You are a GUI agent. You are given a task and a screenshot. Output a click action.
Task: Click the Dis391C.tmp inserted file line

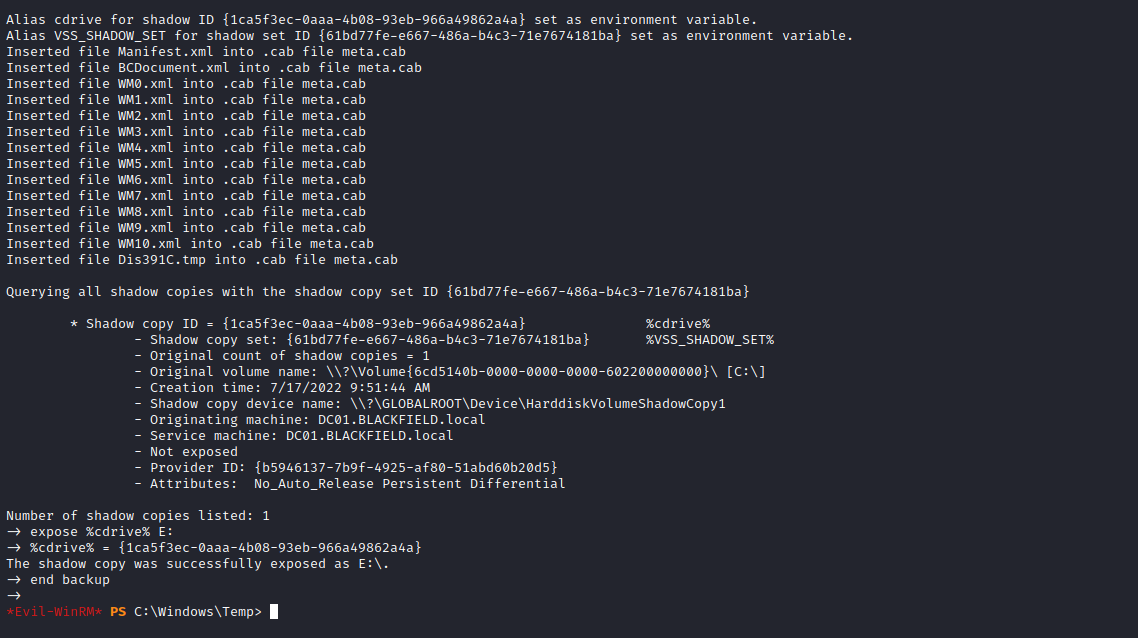(201, 260)
